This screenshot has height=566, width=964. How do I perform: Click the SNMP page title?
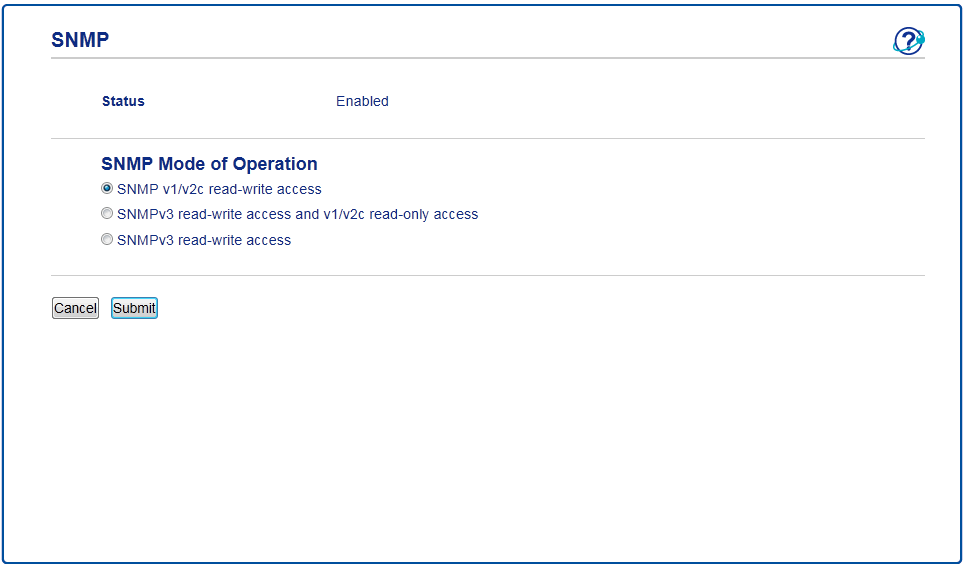click(x=80, y=40)
